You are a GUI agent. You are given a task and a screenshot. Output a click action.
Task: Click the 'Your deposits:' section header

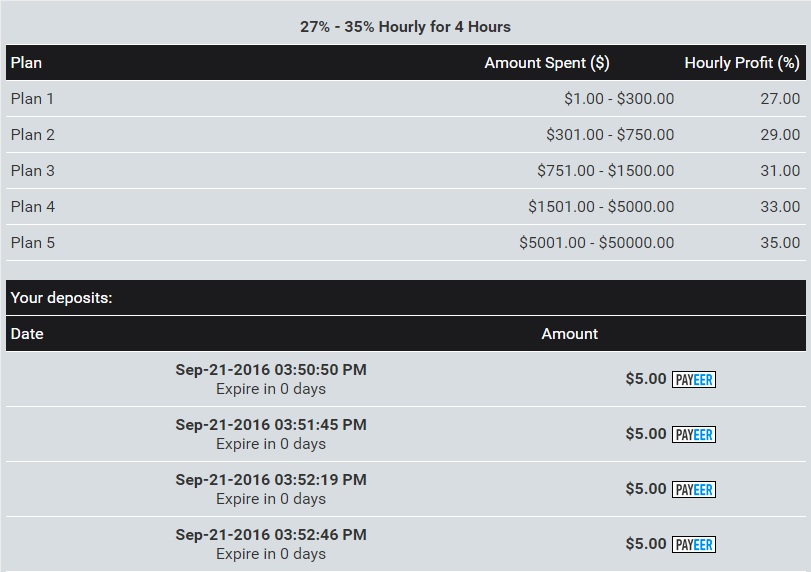[62, 298]
